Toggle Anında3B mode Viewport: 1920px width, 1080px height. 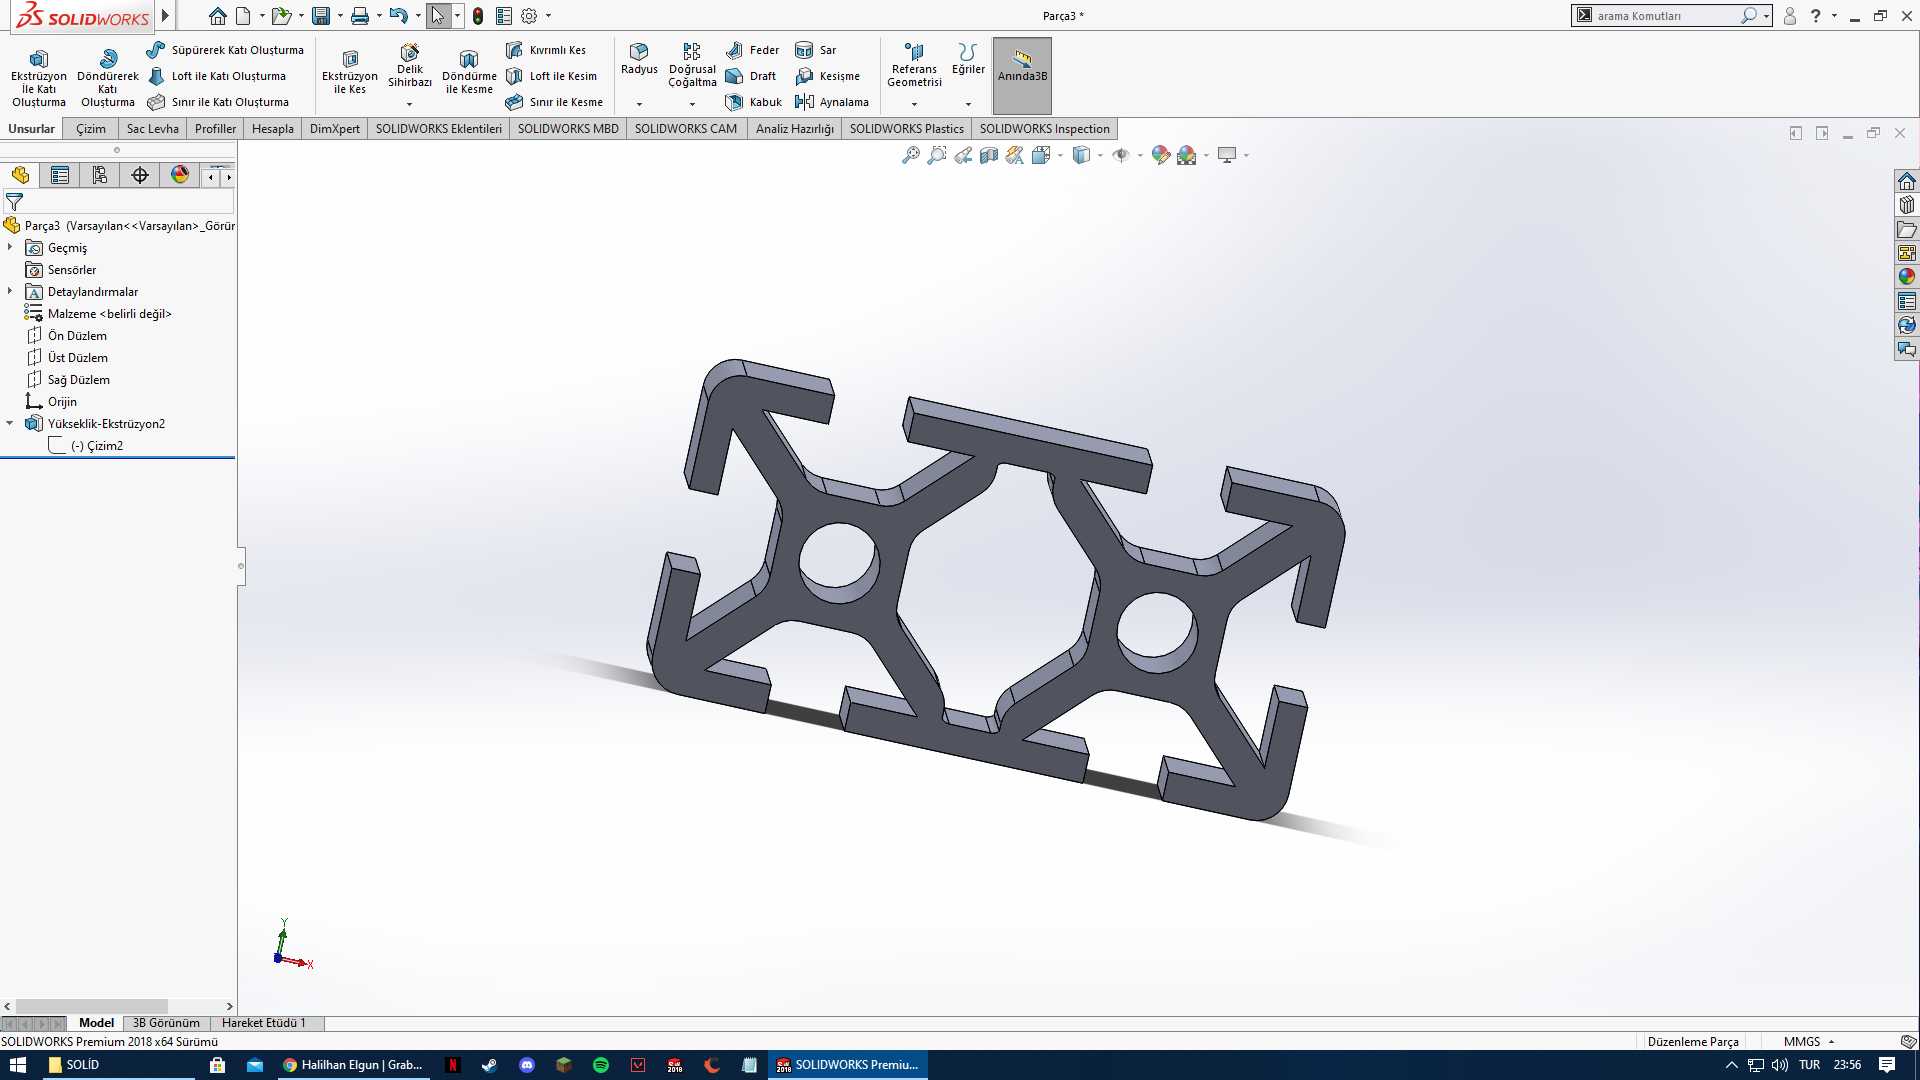click(1022, 75)
